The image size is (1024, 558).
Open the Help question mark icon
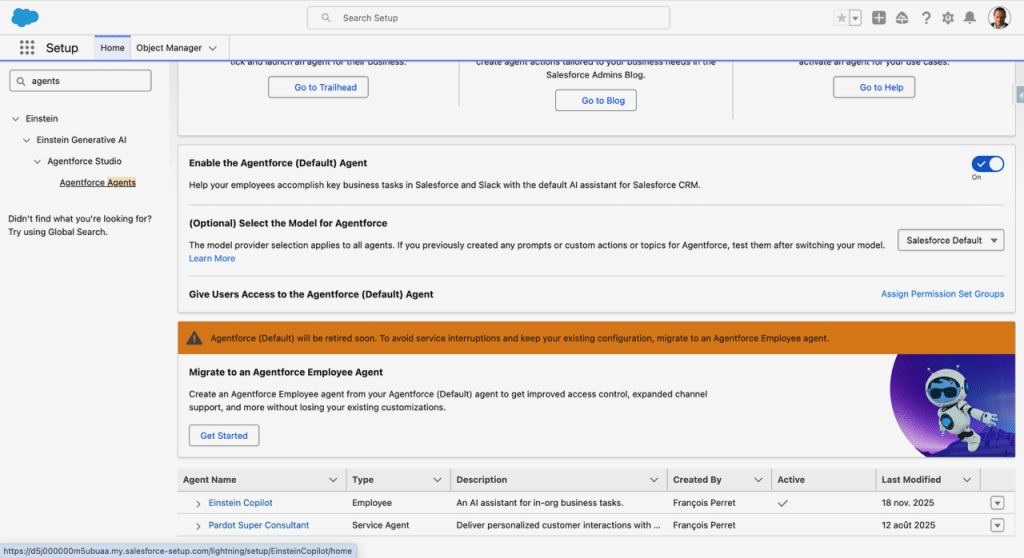[926, 18]
